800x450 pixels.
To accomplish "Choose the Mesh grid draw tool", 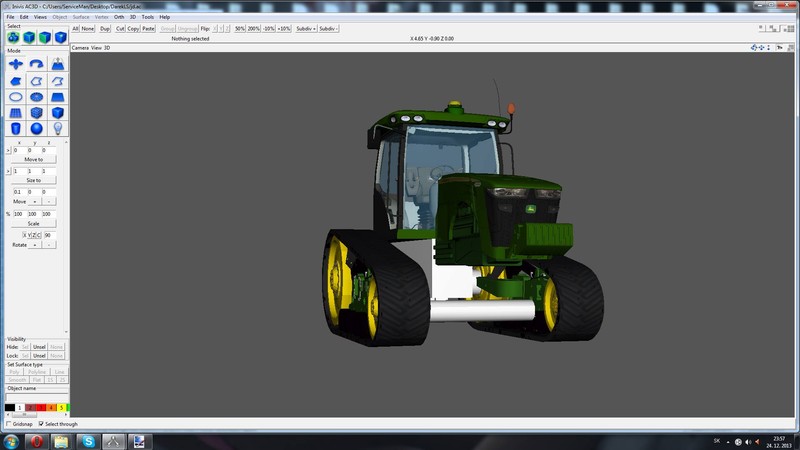I will (16, 112).
